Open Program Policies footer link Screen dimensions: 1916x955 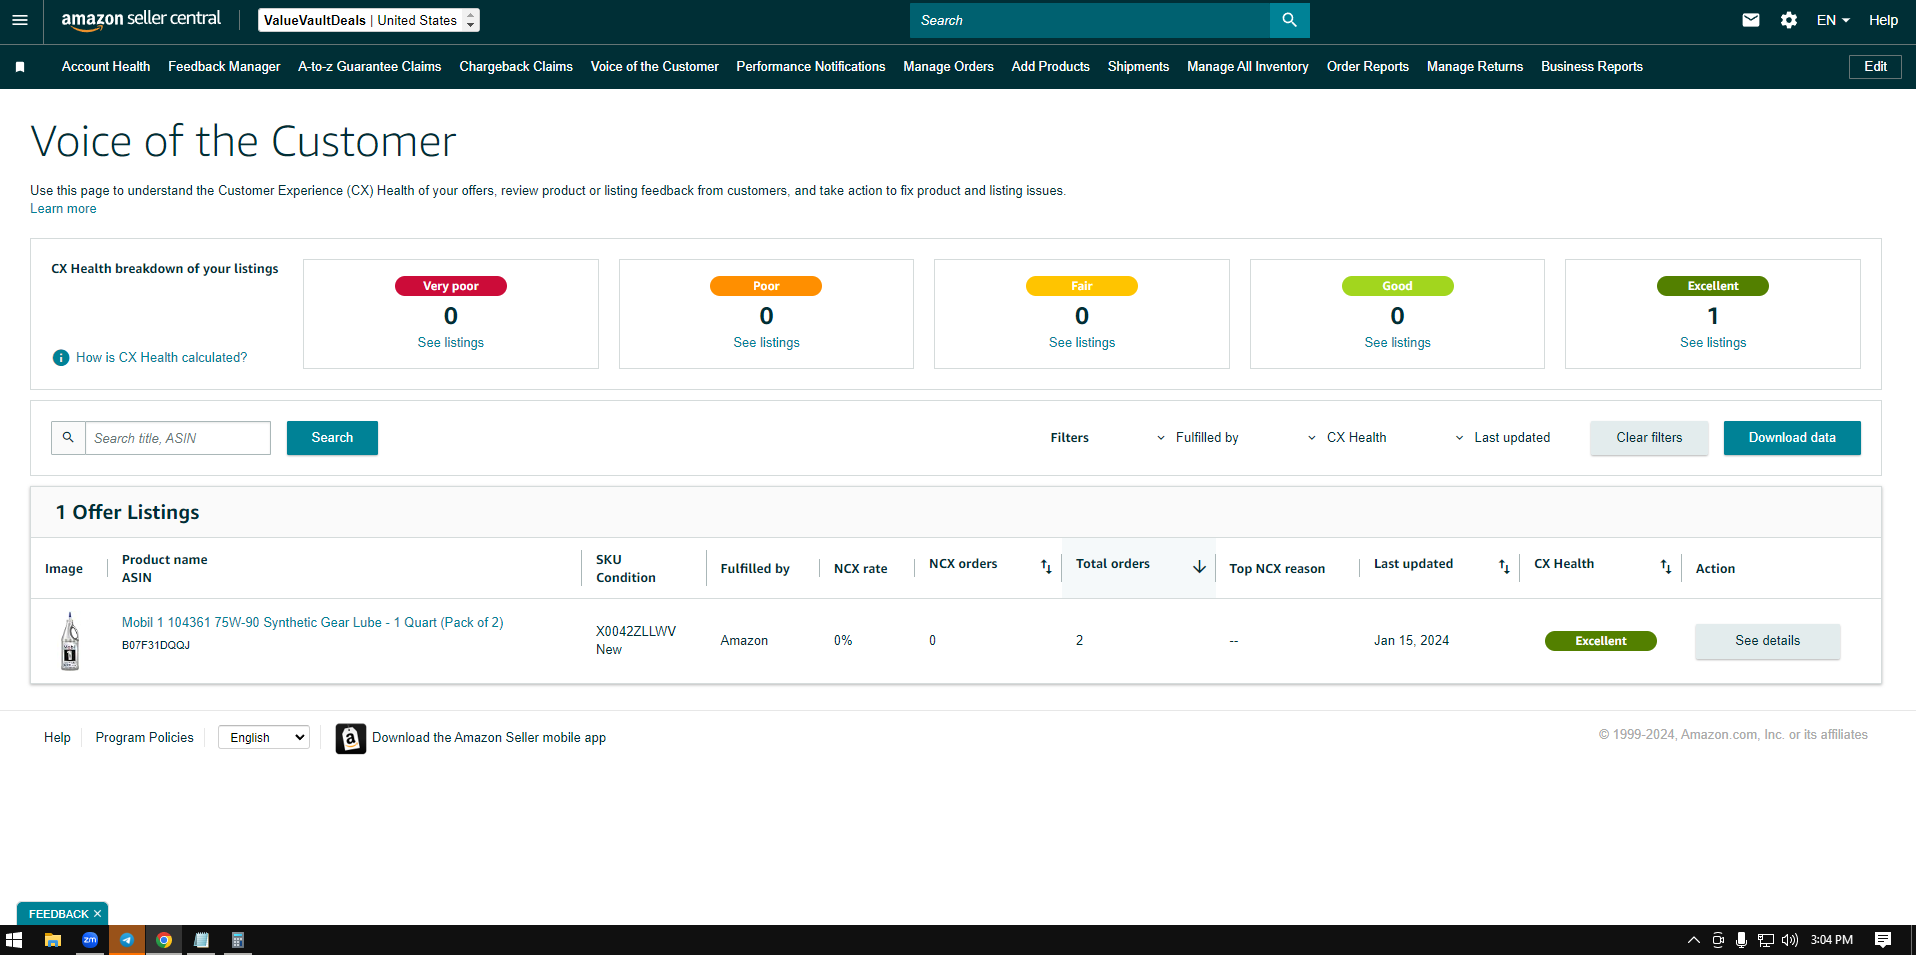coord(145,738)
